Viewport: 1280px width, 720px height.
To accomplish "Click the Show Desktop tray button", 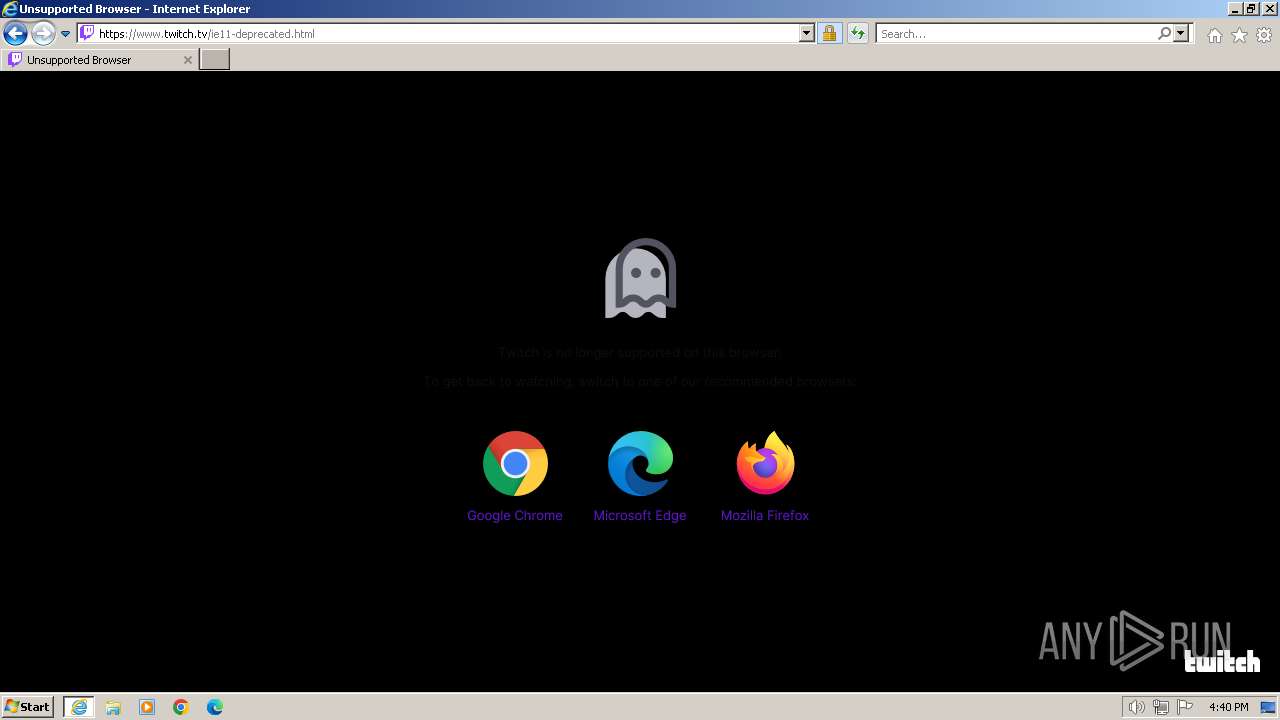I will click(1268, 707).
